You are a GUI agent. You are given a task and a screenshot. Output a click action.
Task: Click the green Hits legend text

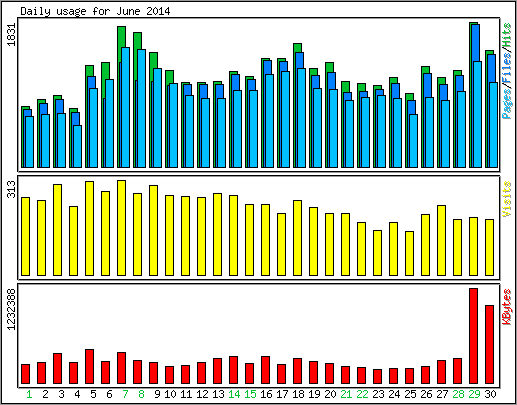507,35
